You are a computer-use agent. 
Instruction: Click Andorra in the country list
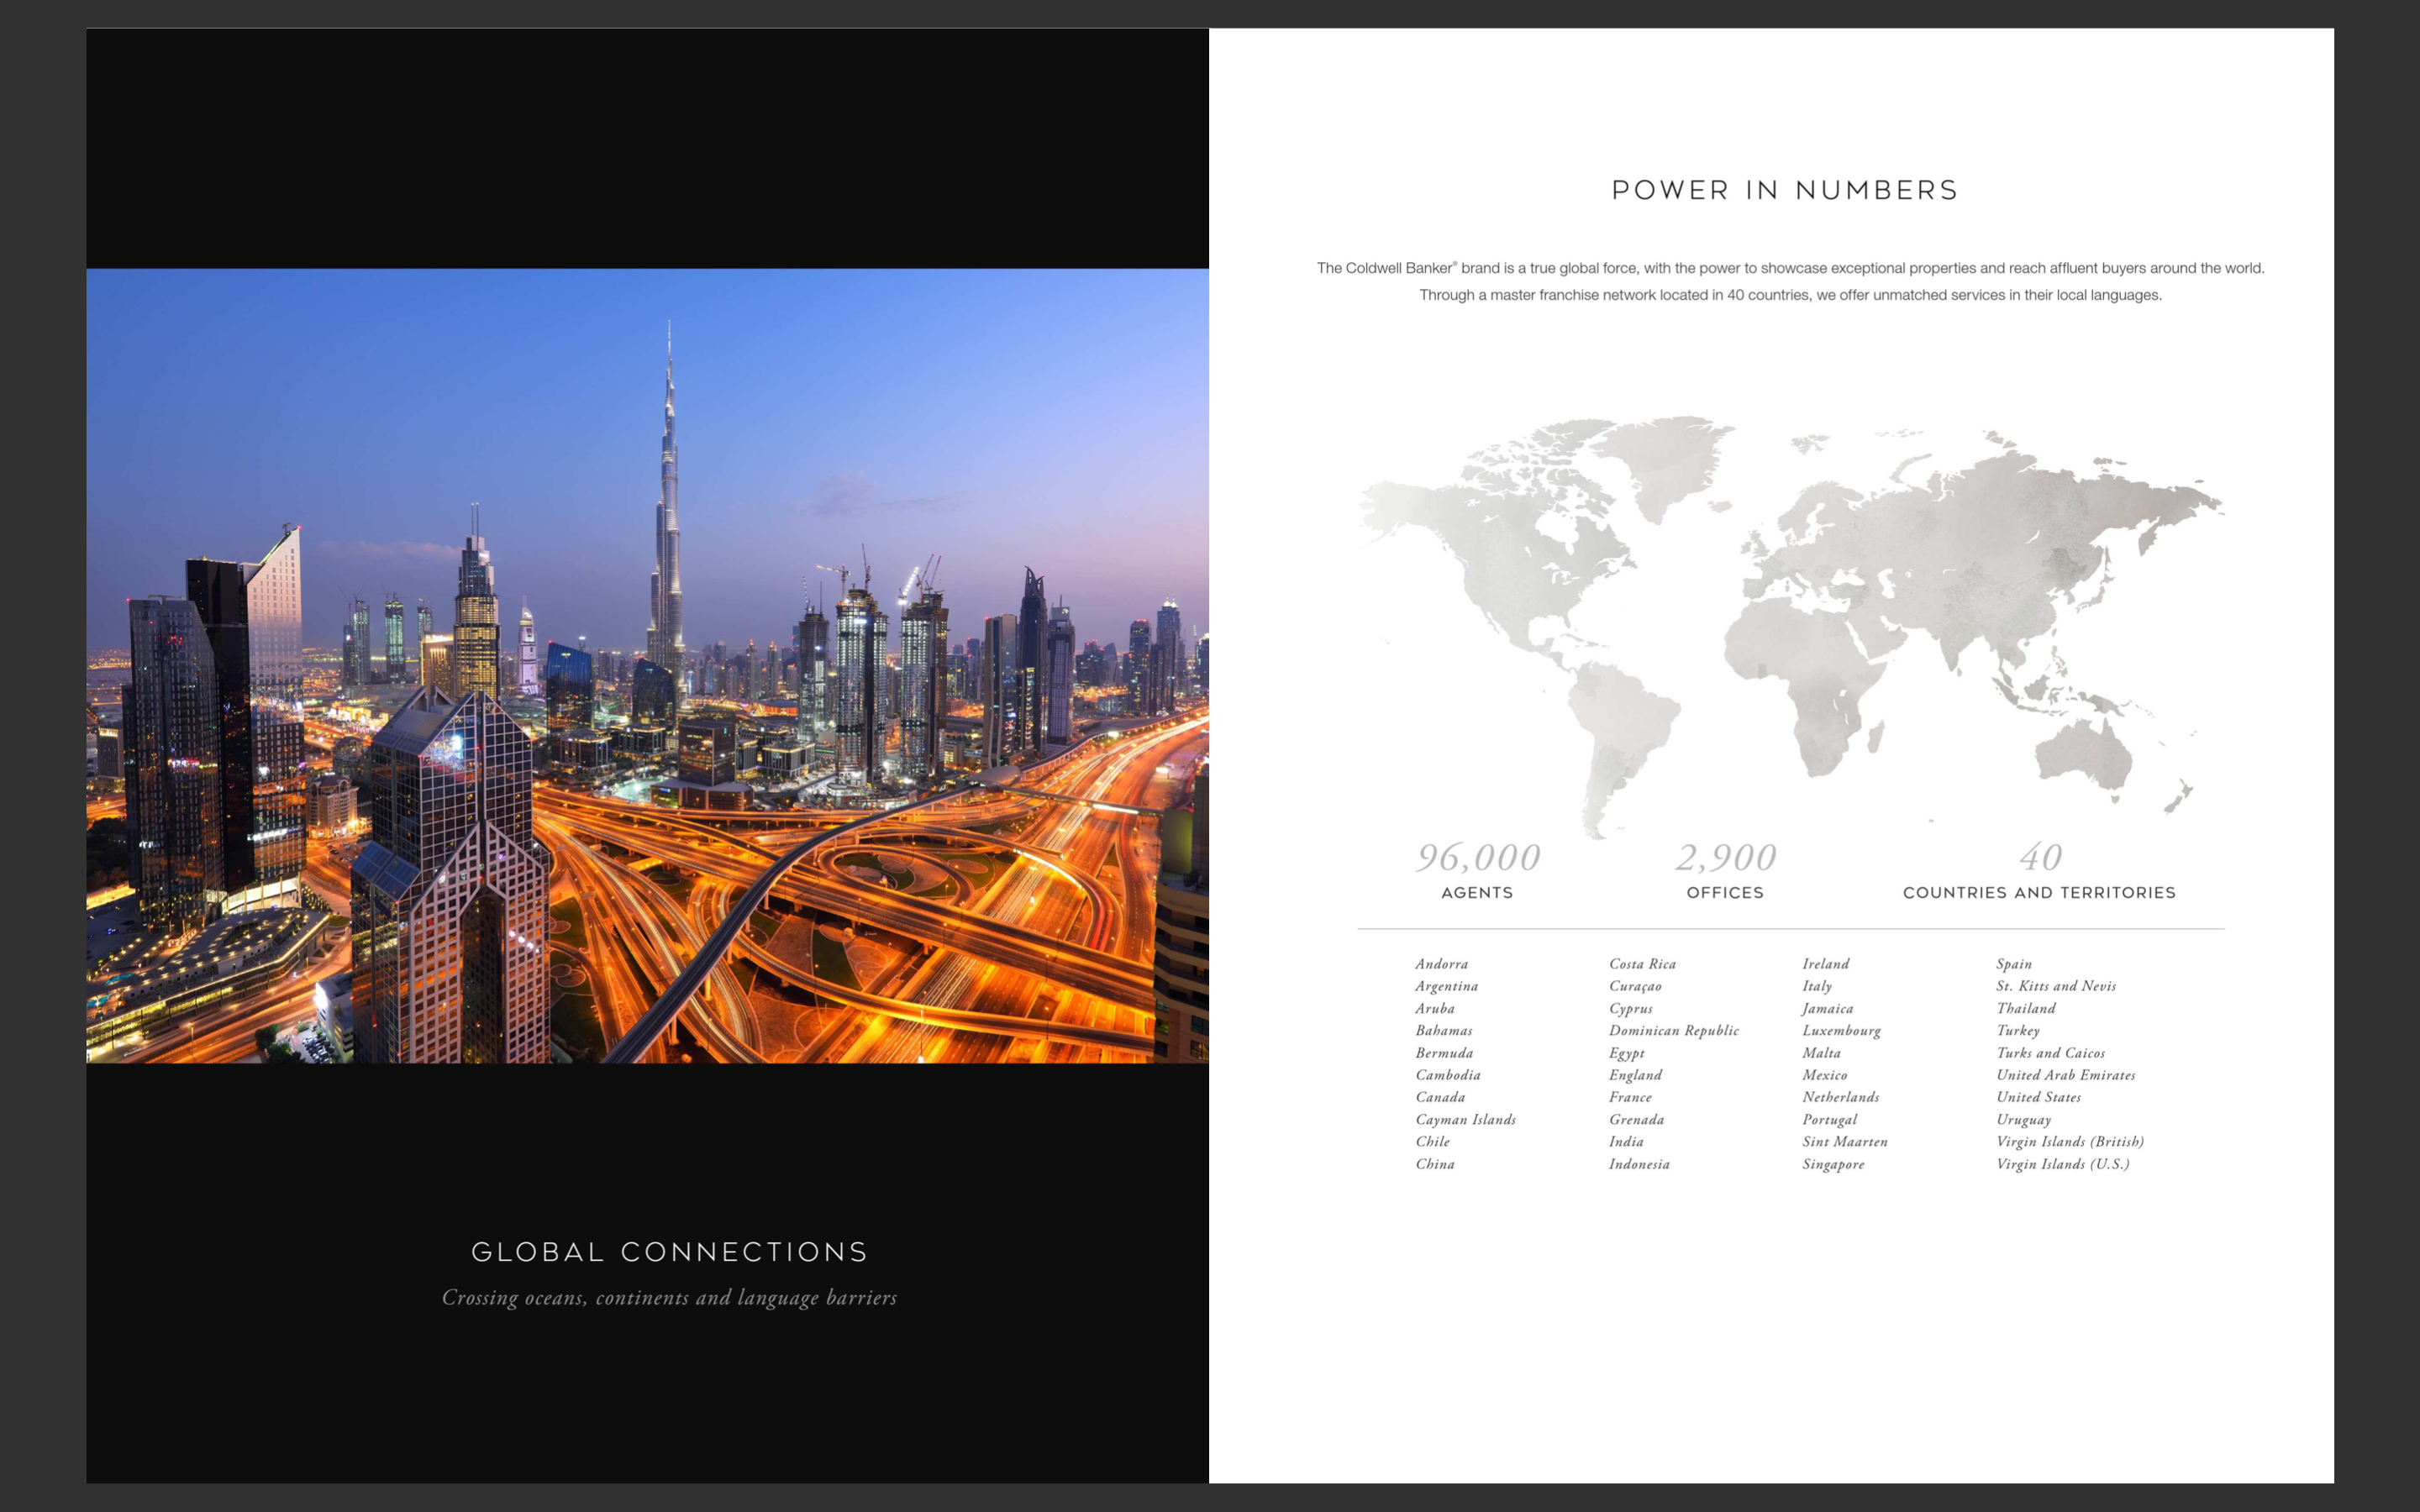1441,964
